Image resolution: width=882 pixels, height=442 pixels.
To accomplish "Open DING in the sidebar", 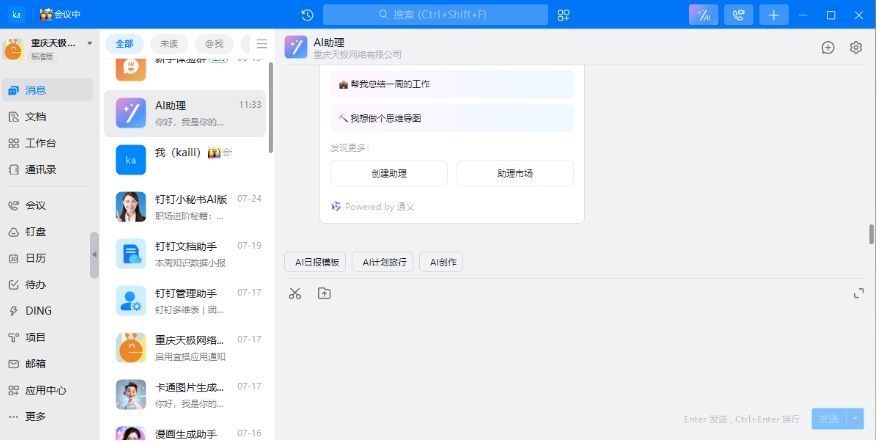I will (47, 311).
